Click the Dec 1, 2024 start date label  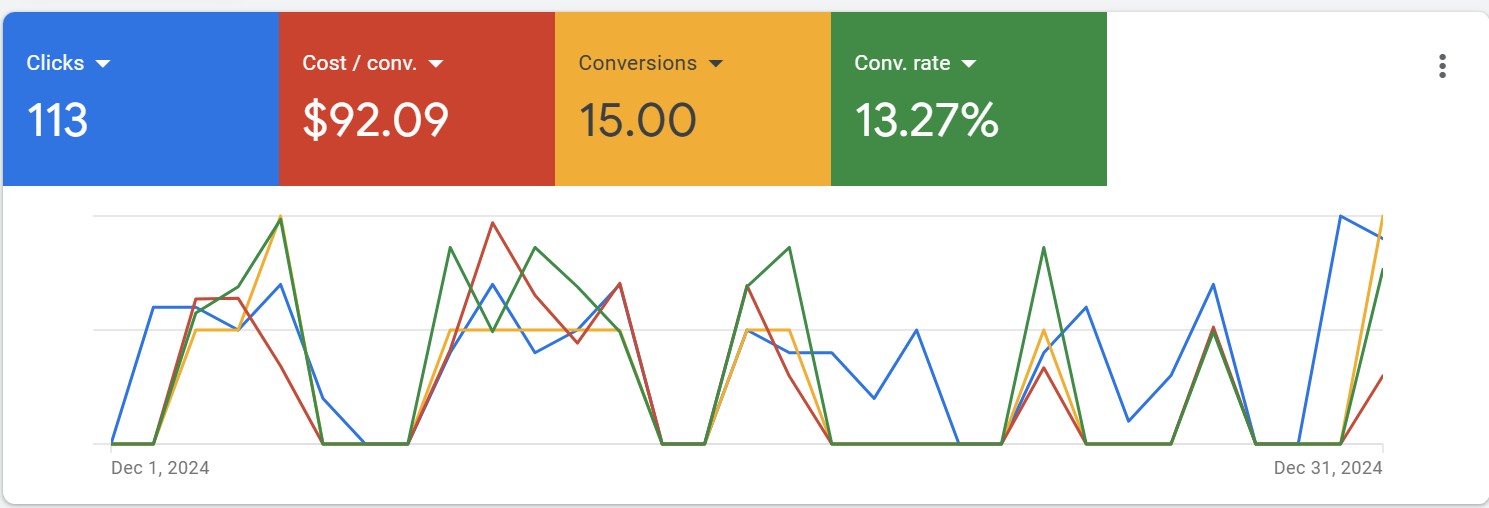coord(160,468)
